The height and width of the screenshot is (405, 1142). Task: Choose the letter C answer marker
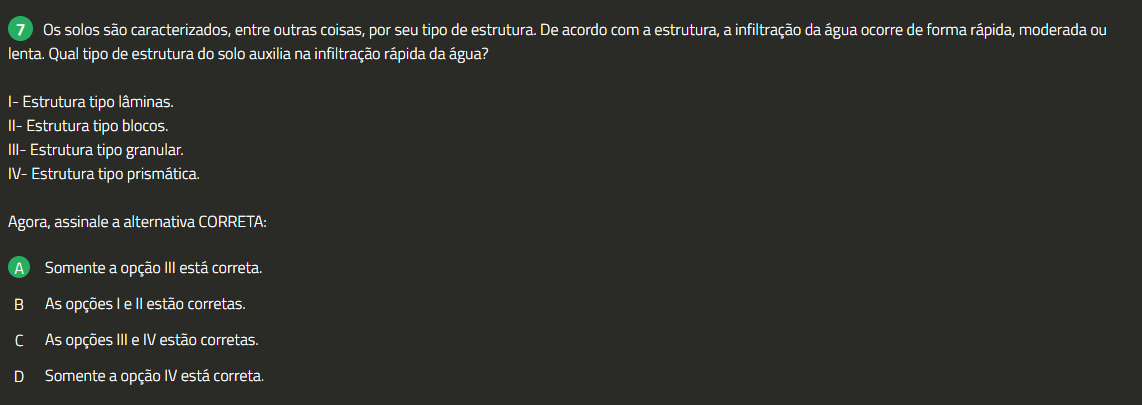[19, 340]
